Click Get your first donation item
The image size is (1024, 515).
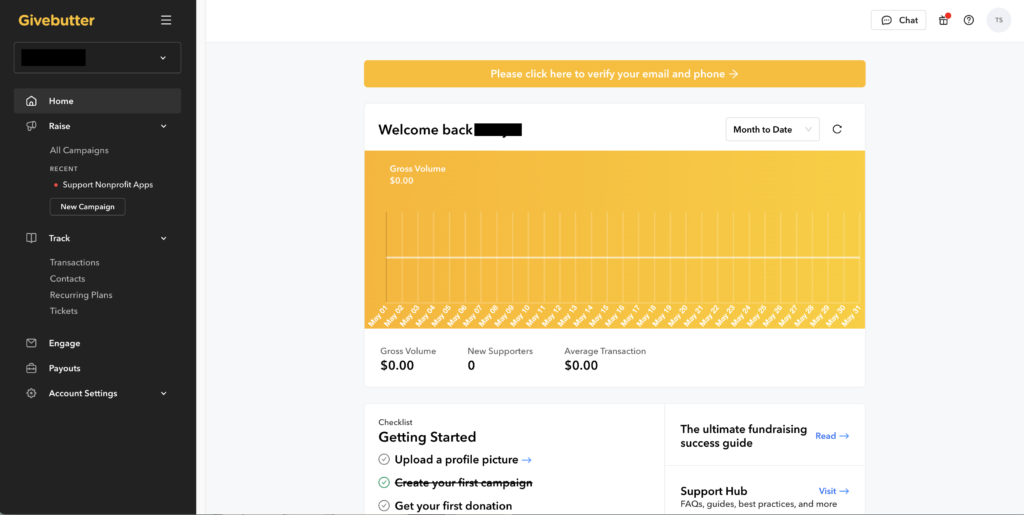point(453,506)
